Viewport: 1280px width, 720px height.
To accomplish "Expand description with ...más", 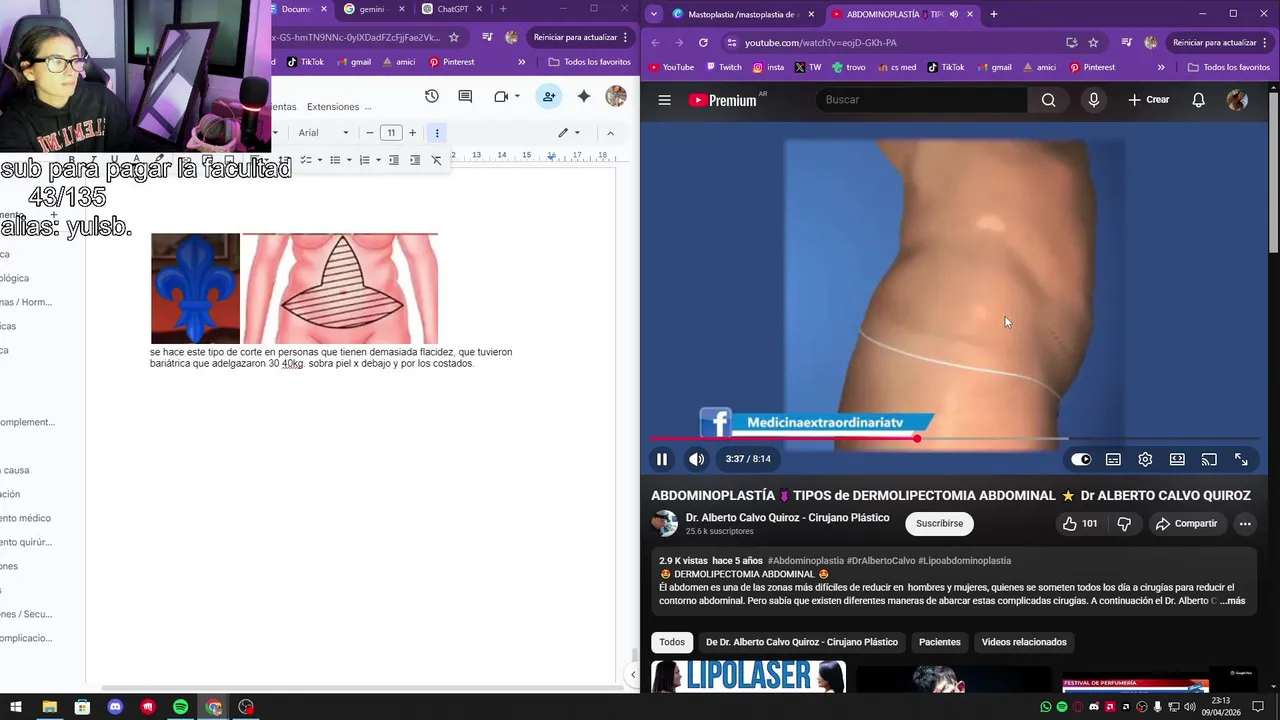I will (1231, 601).
